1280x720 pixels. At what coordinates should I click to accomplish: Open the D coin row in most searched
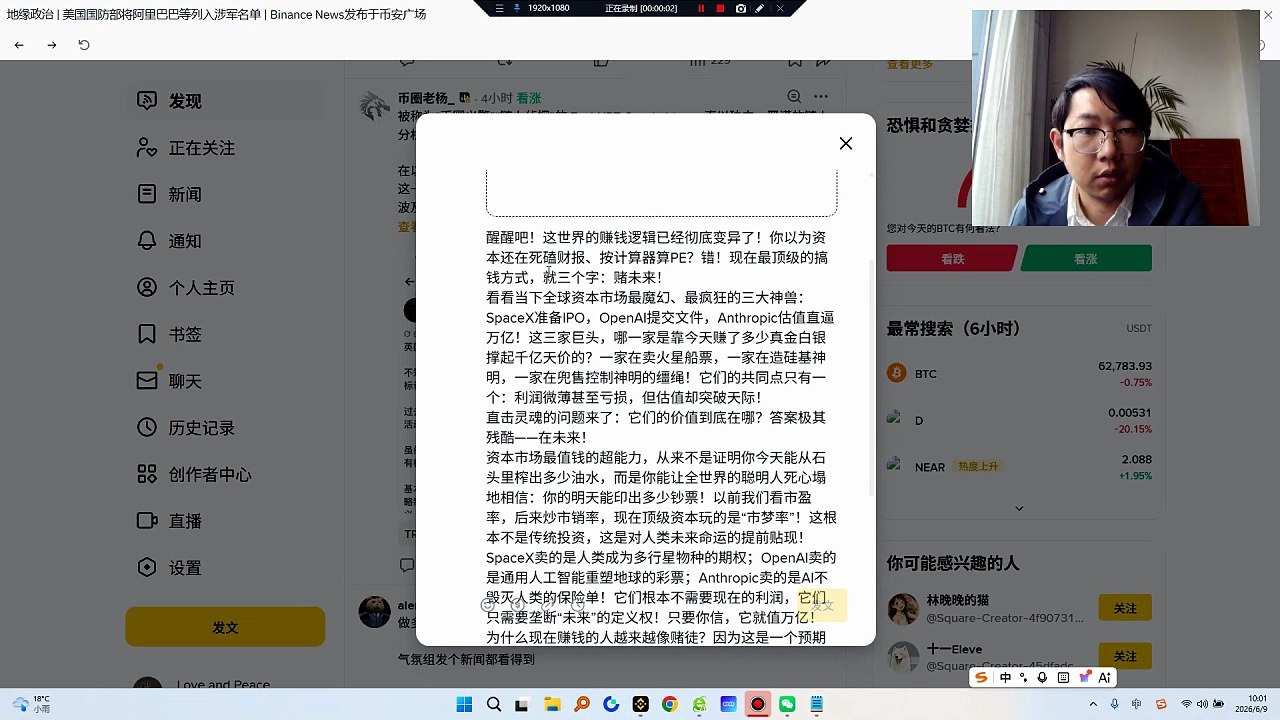[1019, 420]
